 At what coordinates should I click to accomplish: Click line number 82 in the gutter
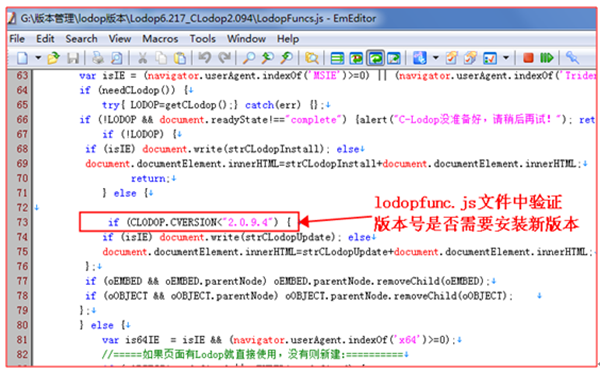click(x=22, y=354)
